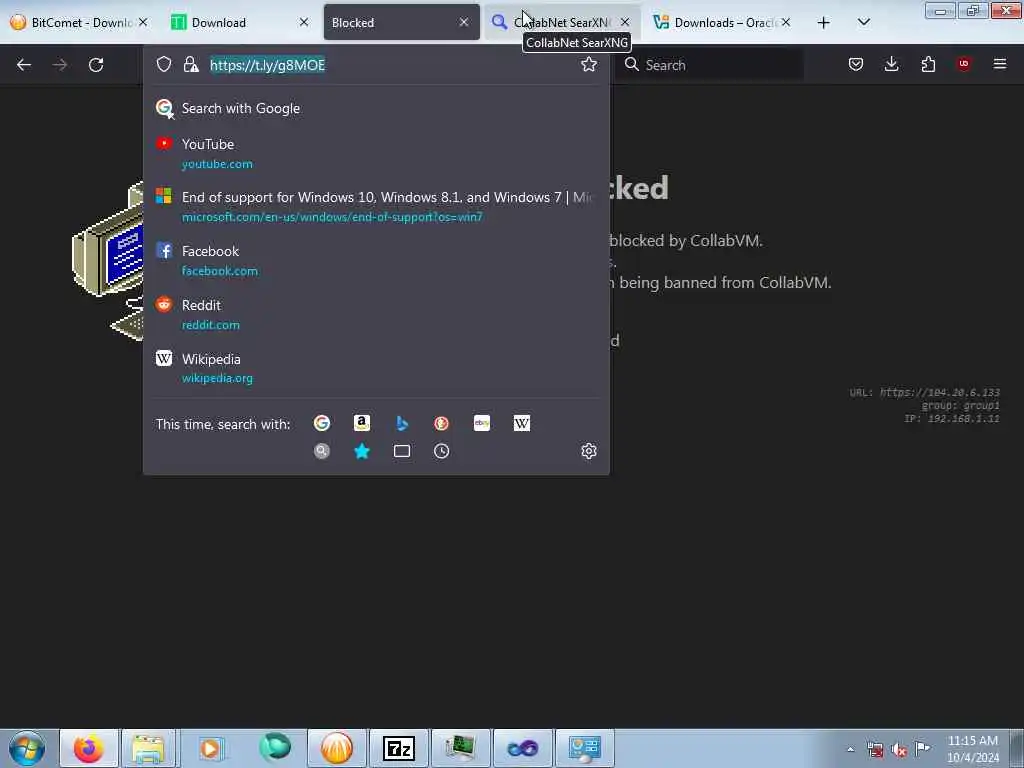Open the Extensions puzzle icon

tap(928, 64)
